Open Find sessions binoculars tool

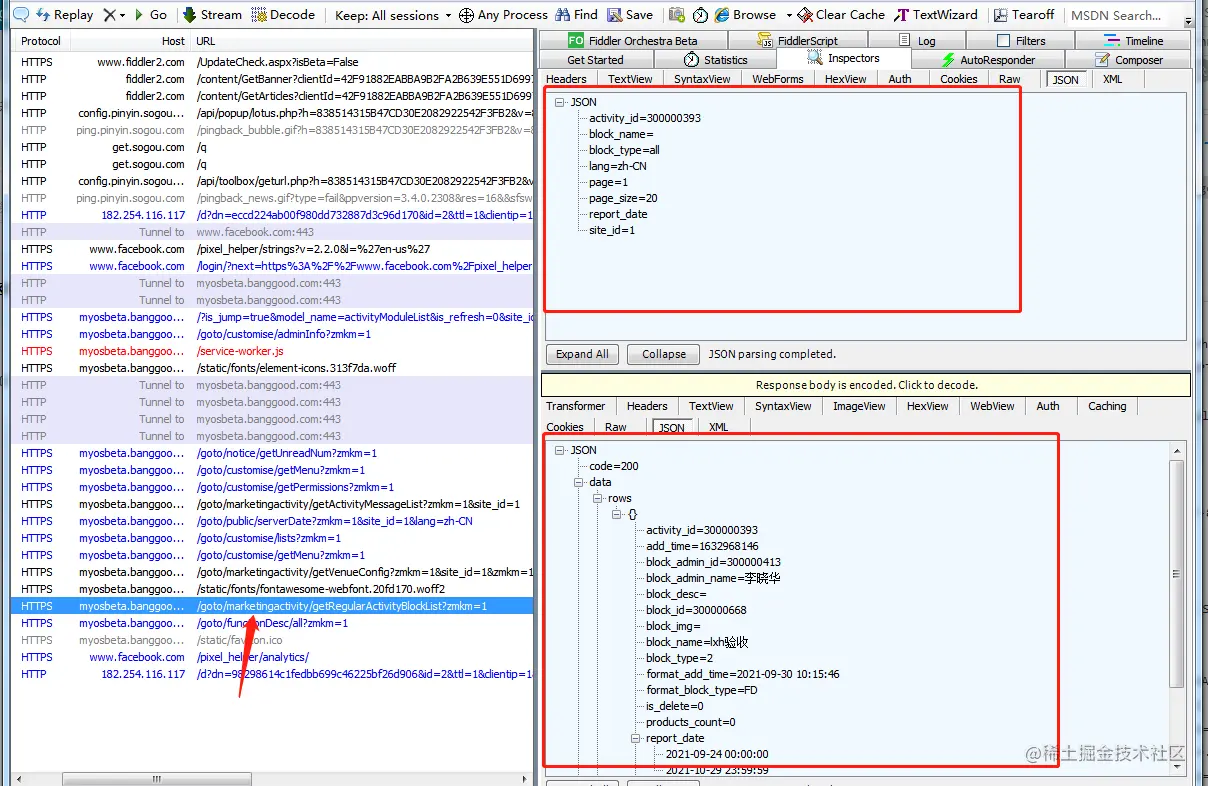coord(577,15)
